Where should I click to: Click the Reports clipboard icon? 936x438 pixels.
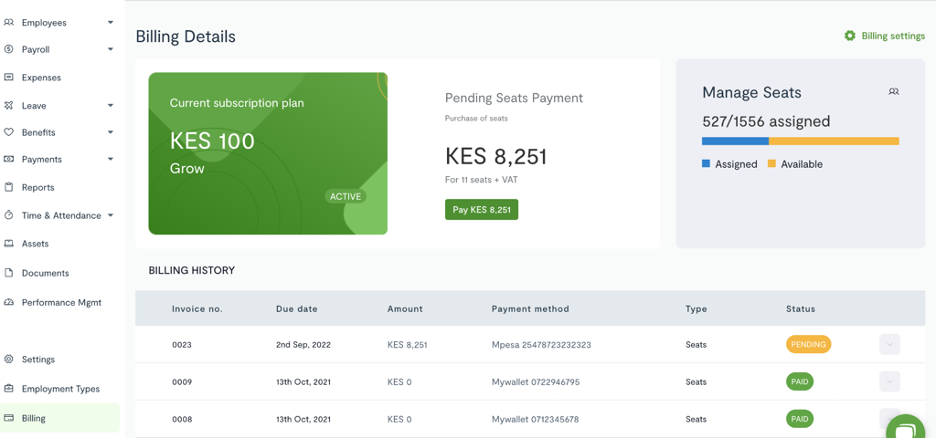(x=8, y=187)
